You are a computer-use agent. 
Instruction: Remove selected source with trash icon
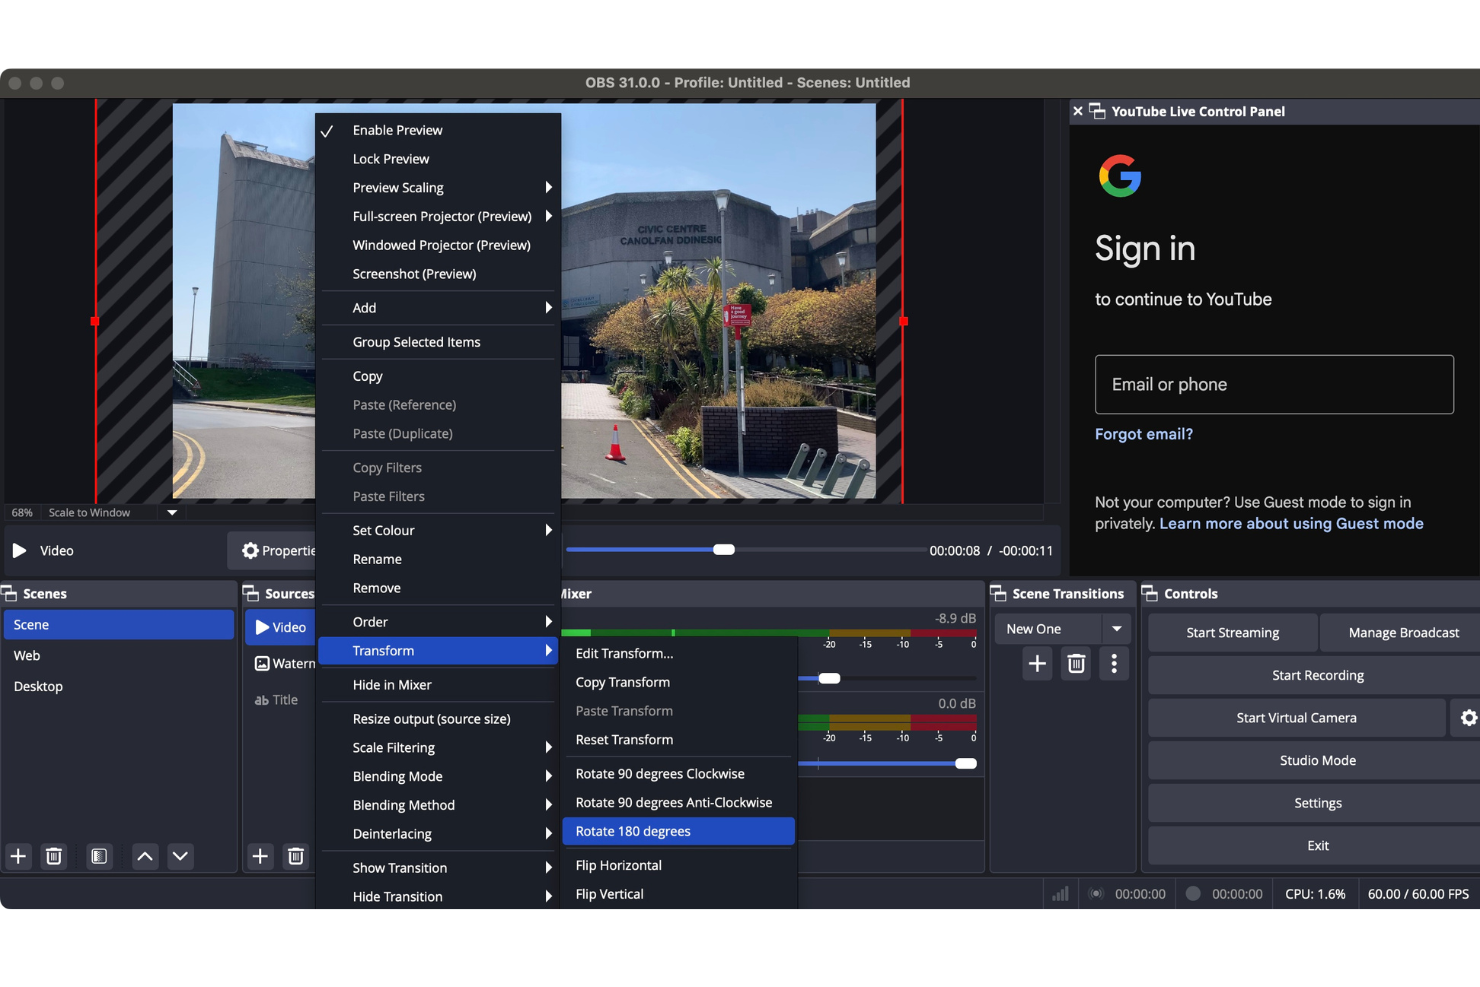point(296,856)
